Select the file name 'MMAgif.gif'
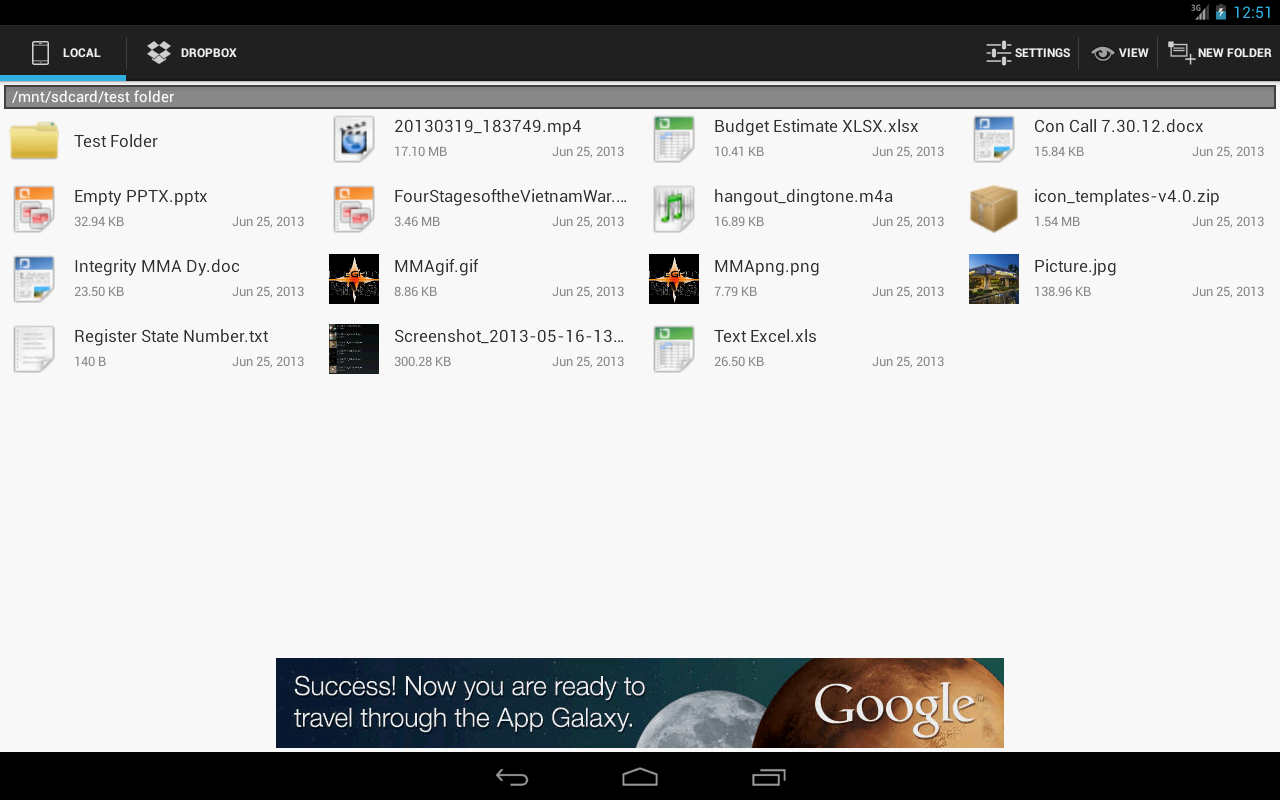Viewport: 1280px width, 800px height. (436, 267)
